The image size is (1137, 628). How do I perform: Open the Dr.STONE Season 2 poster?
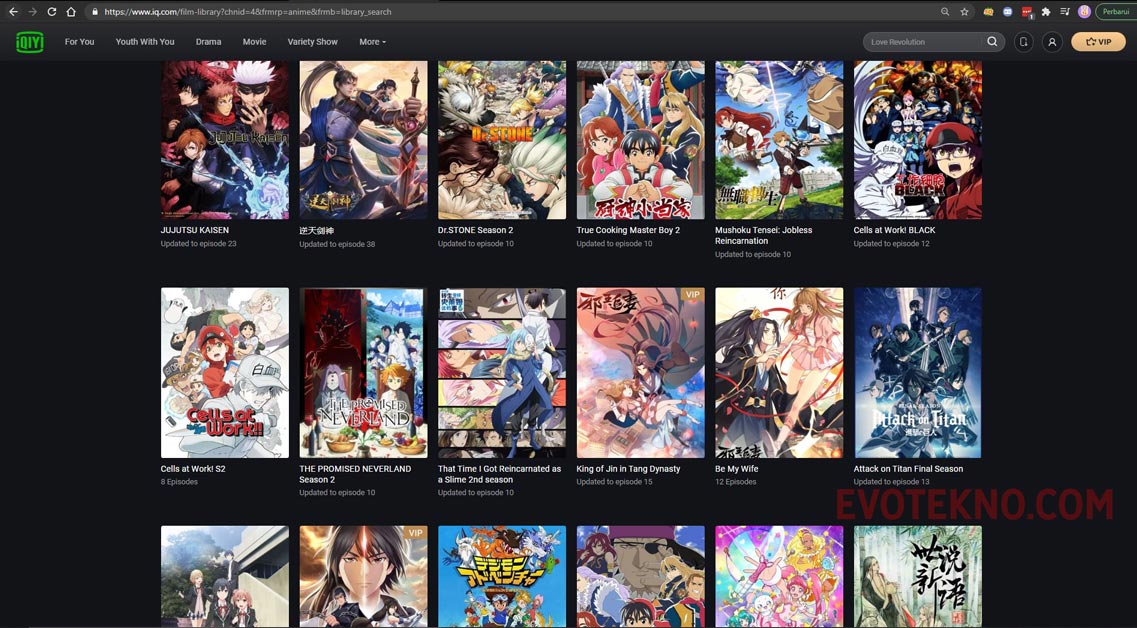click(x=502, y=140)
